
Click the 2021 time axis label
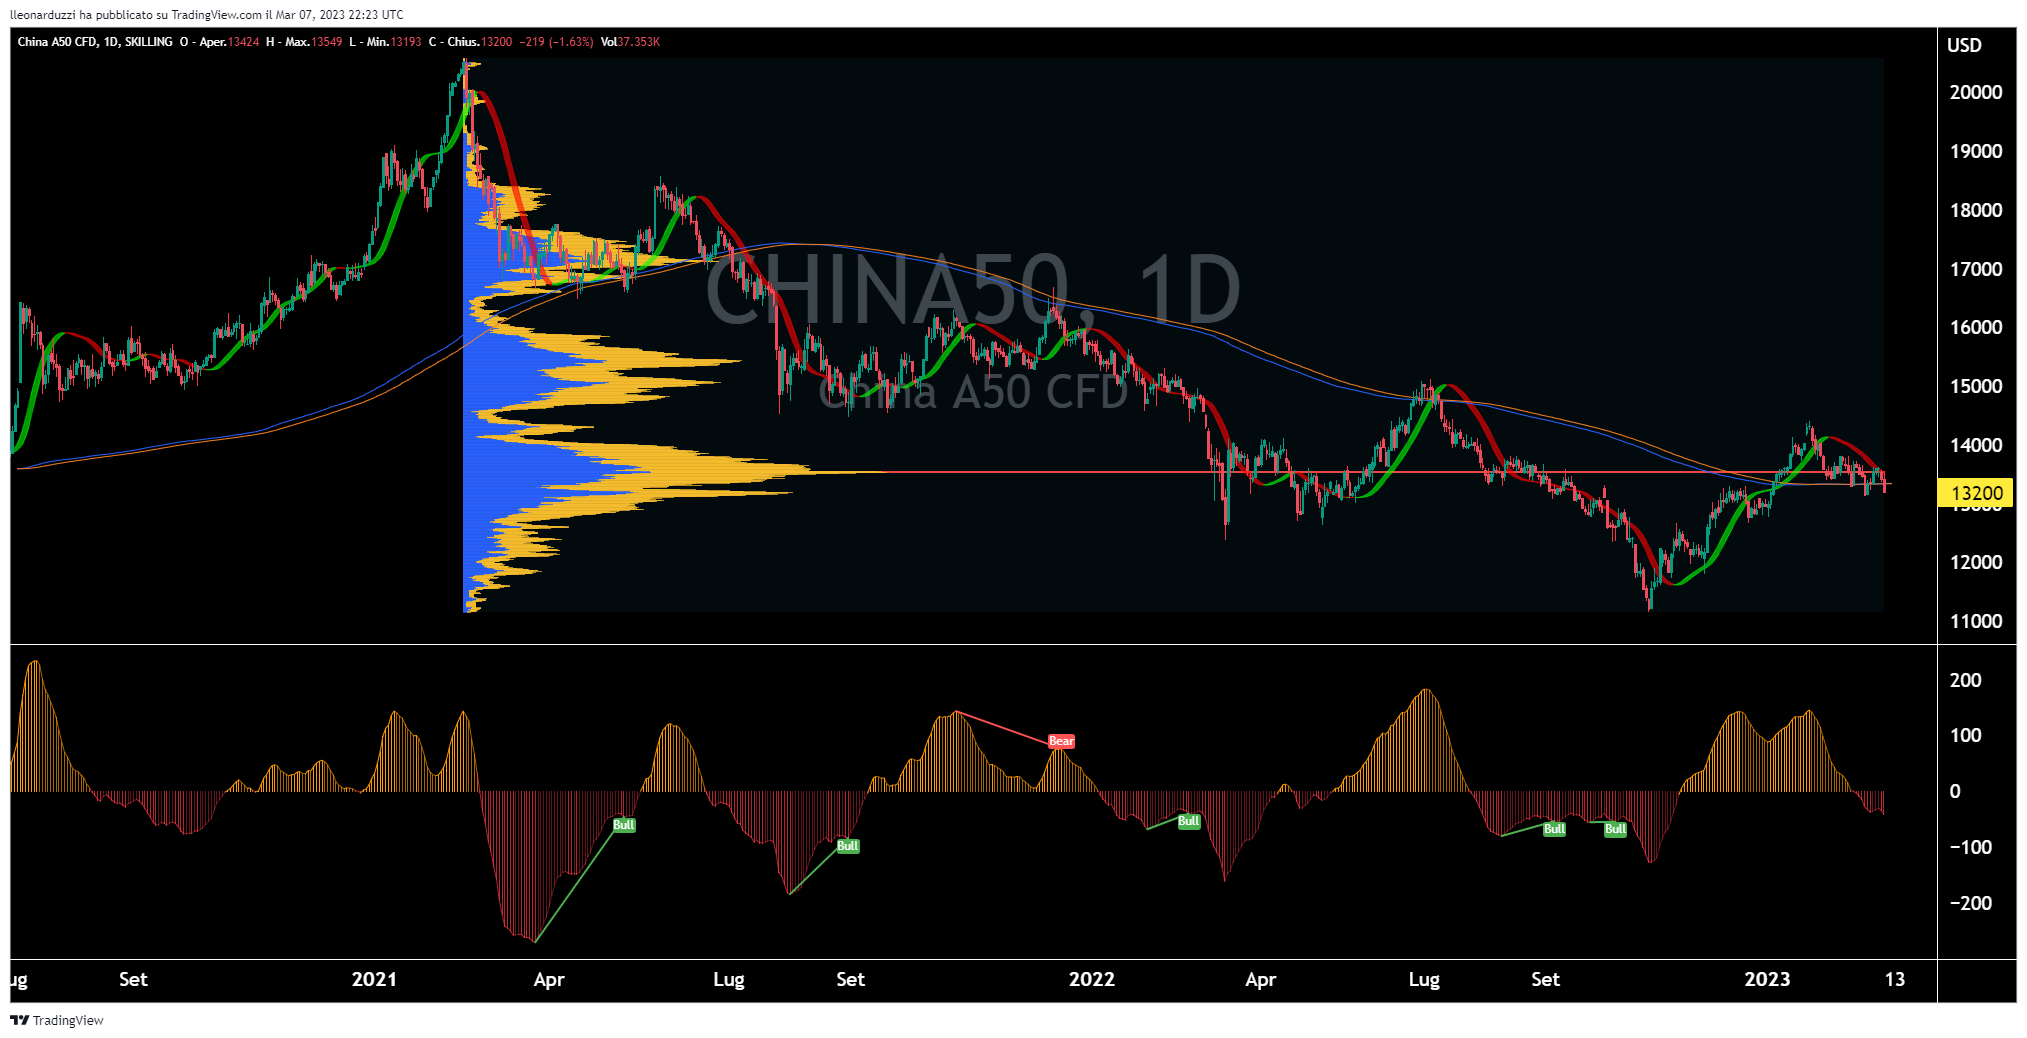374,979
